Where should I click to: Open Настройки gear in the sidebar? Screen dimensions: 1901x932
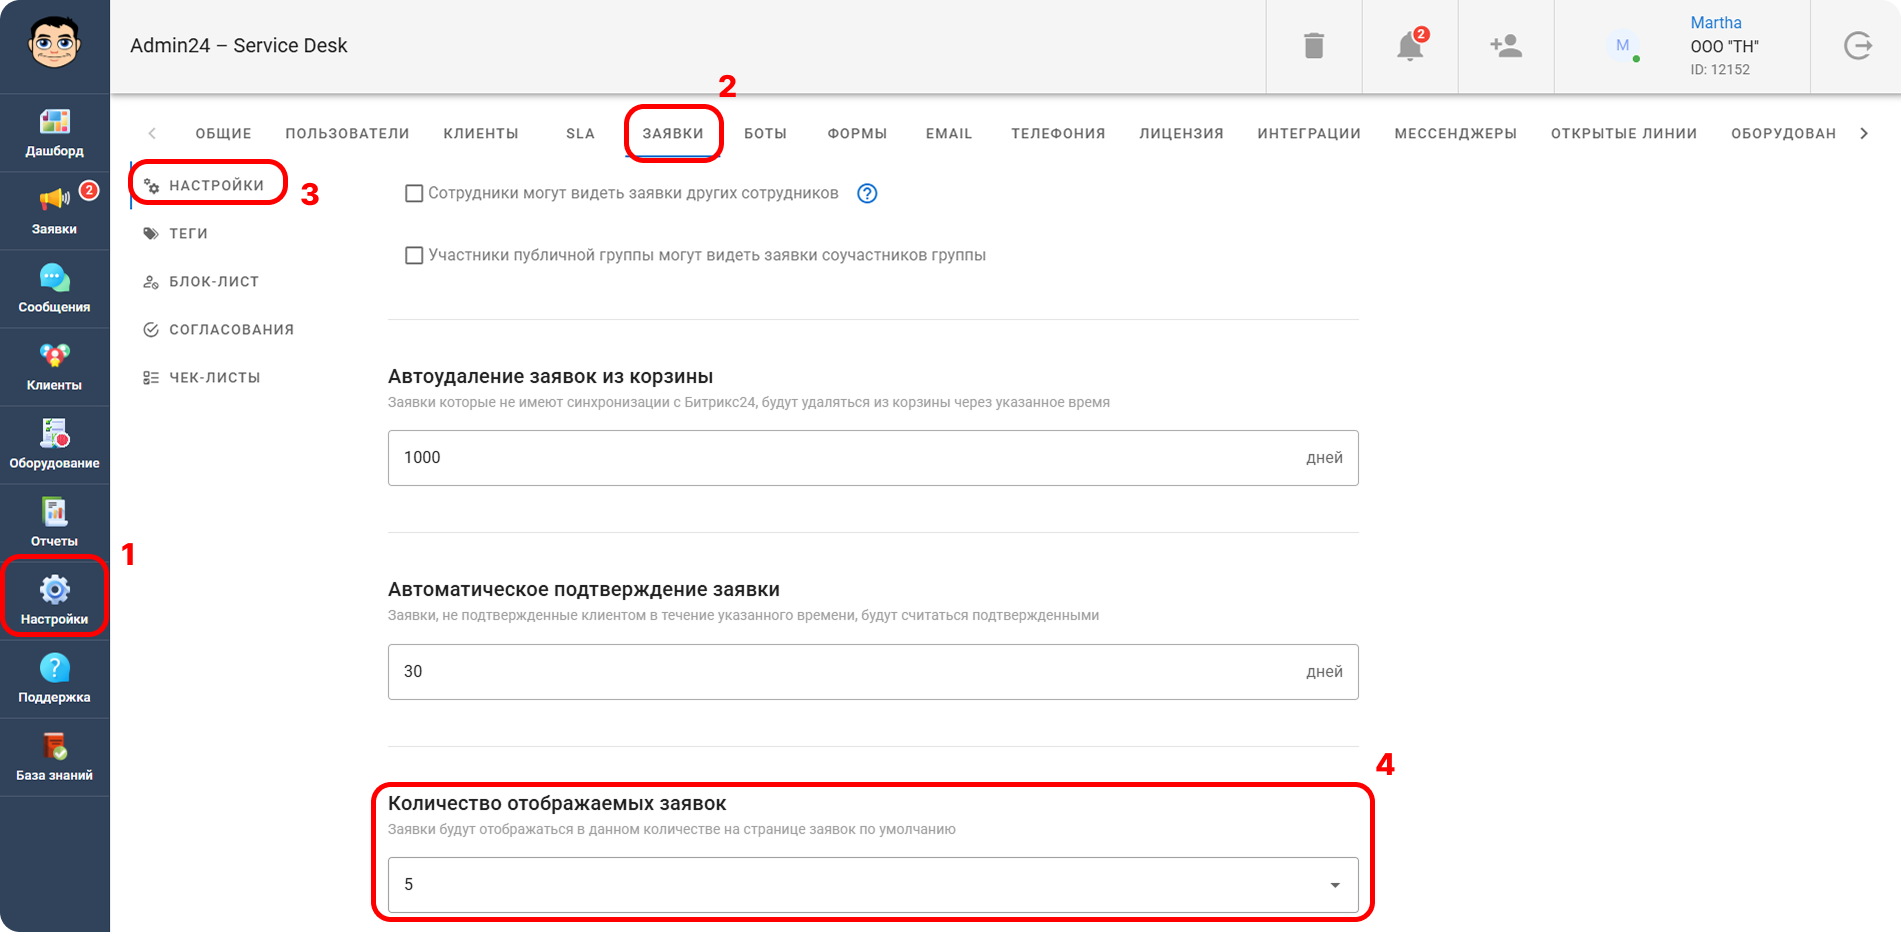pyautogui.click(x=54, y=601)
